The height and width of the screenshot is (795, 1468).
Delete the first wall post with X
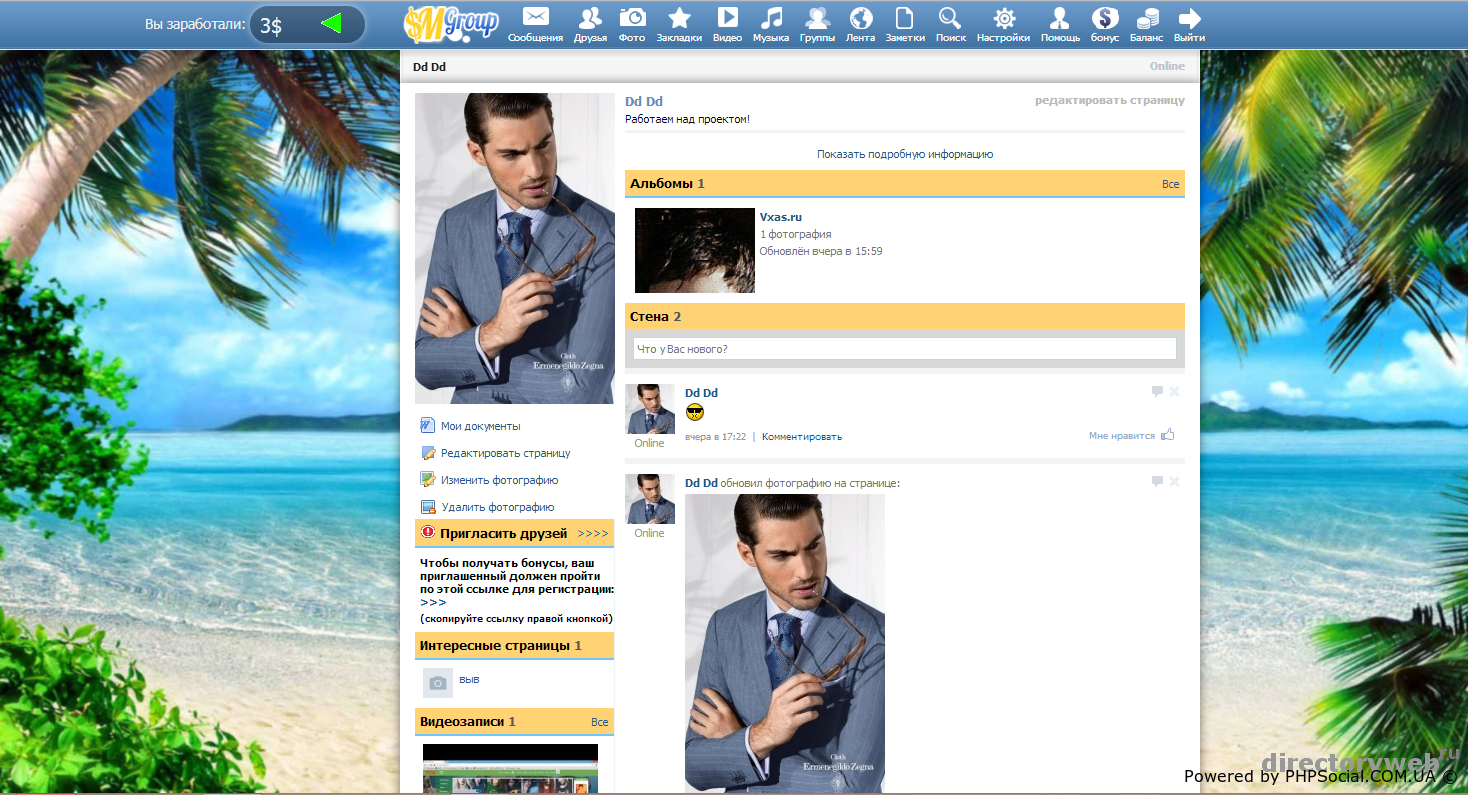(x=1174, y=392)
